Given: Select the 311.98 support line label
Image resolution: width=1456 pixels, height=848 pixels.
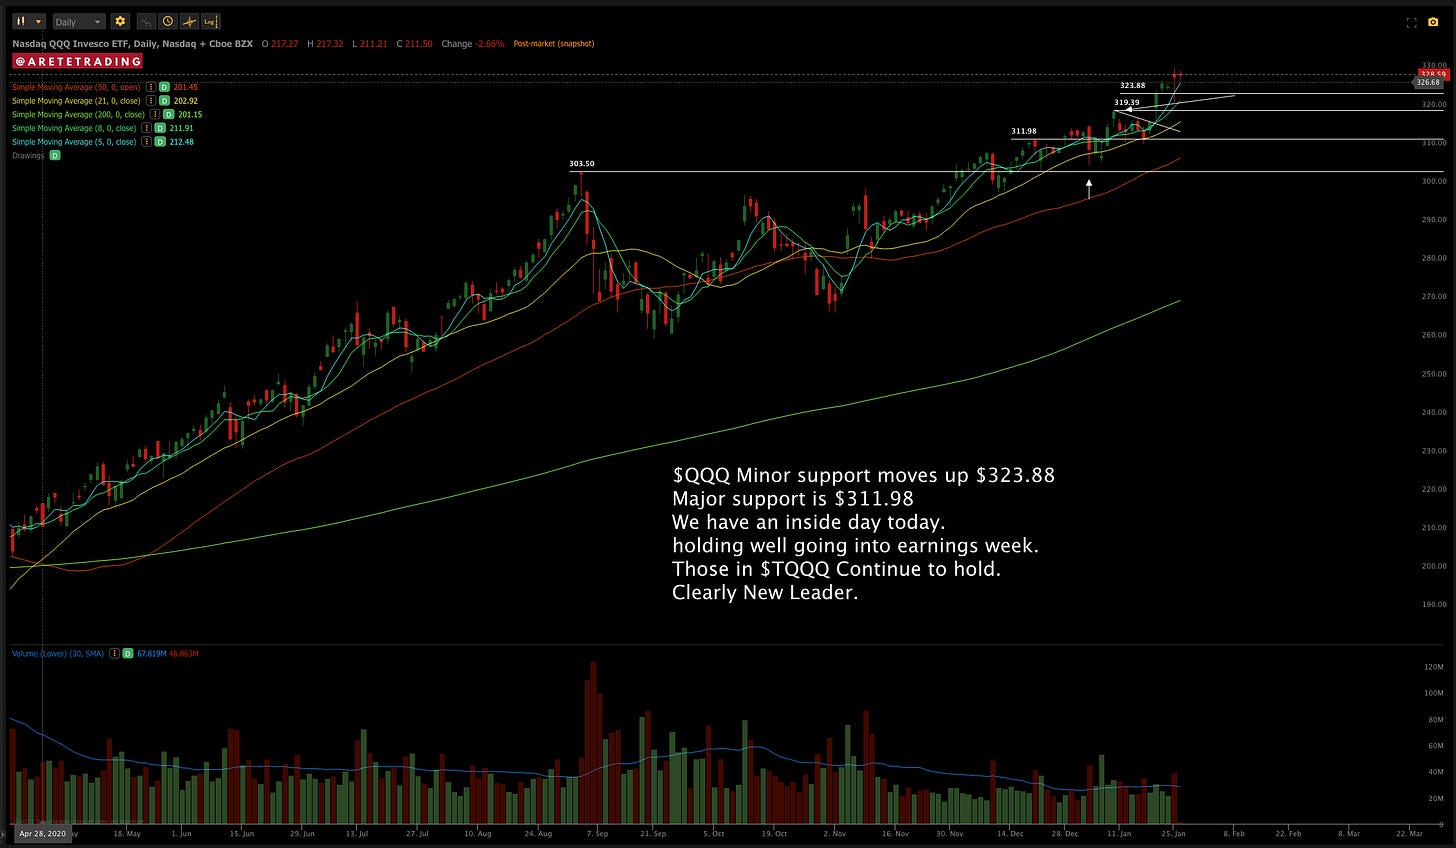Looking at the screenshot, I should (1024, 131).
